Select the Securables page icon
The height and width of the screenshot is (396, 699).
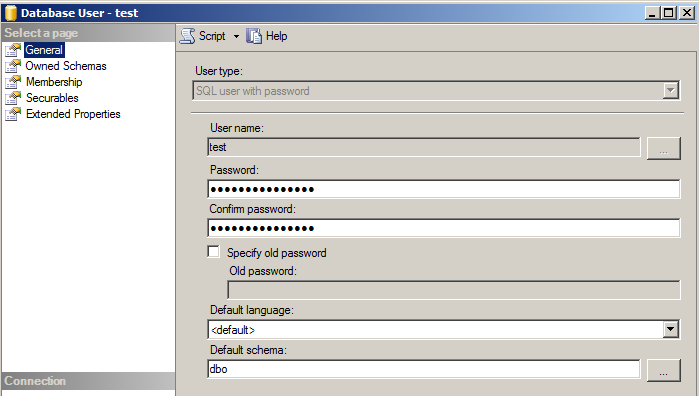point(13,98)
